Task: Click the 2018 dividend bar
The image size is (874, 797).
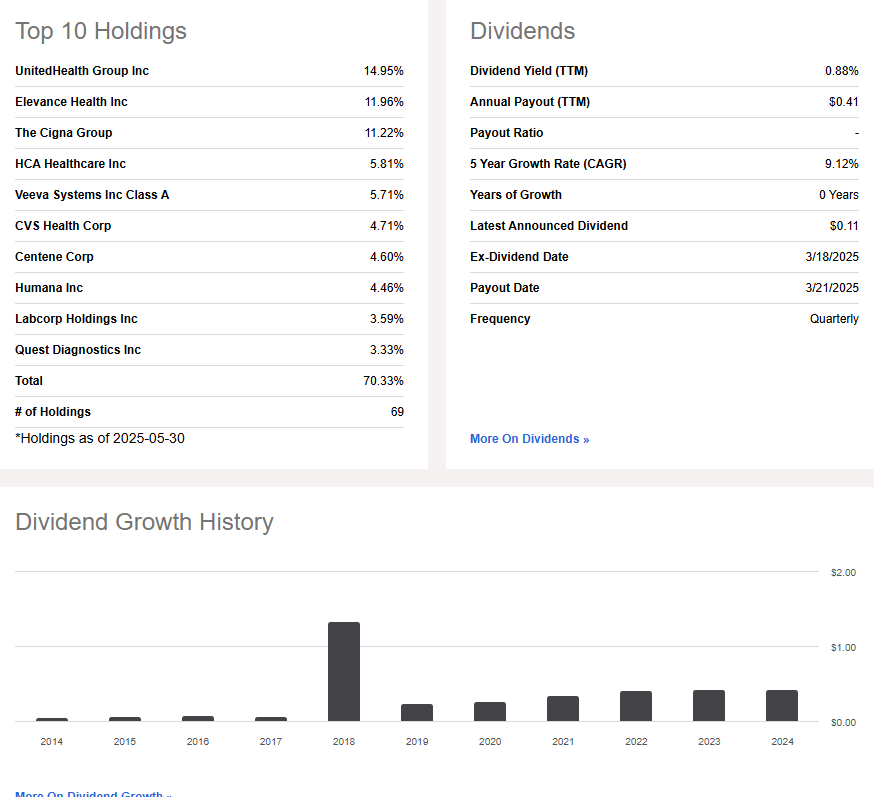Action: click(344, 670)
